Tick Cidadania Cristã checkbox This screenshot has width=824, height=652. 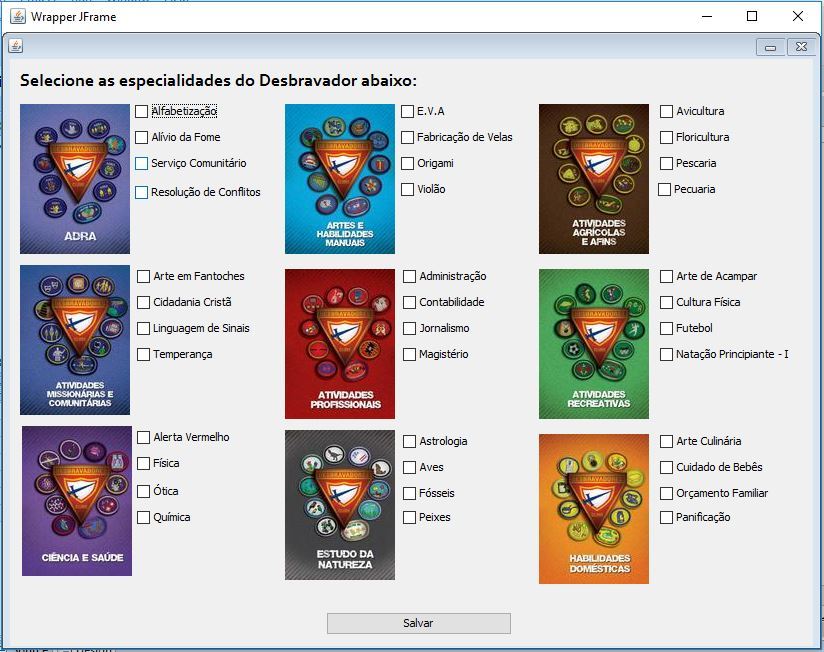(x=143, y=303)
